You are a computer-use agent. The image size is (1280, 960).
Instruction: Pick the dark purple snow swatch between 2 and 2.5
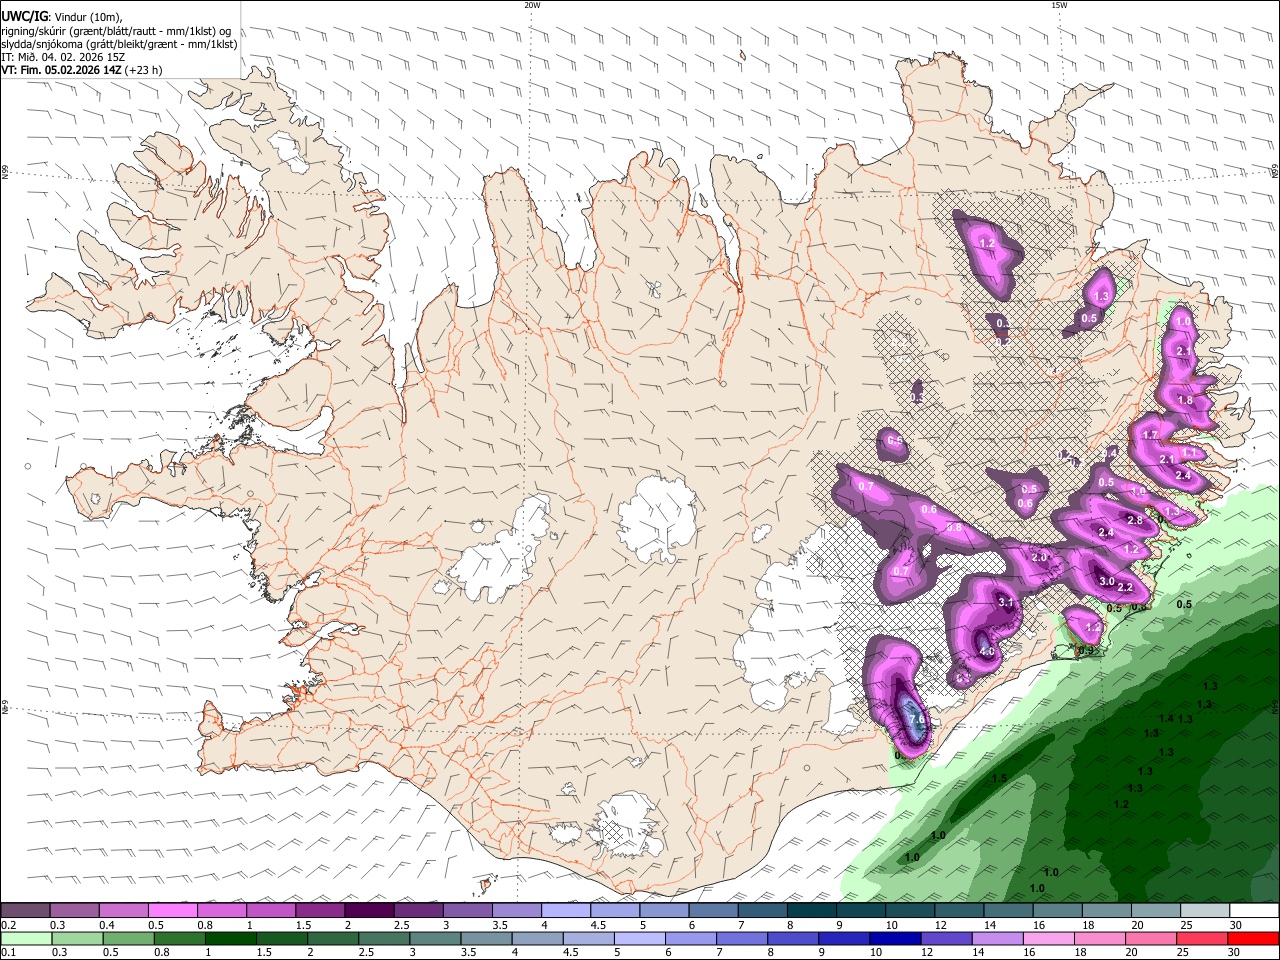[x=369, y=911]
